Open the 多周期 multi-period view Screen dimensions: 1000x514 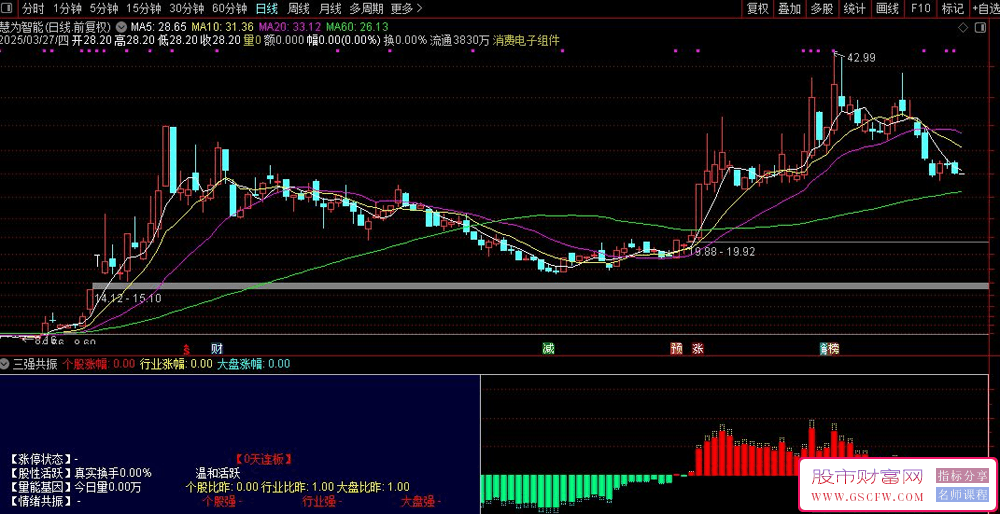tap(366, 9)
